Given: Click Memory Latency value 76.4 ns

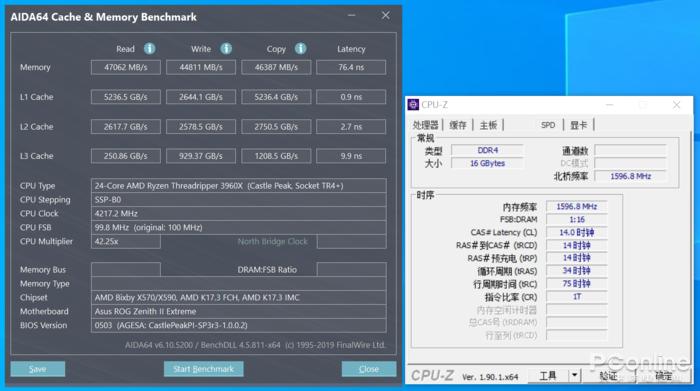Looking at the screenshot, I should [x=351, y=67].
